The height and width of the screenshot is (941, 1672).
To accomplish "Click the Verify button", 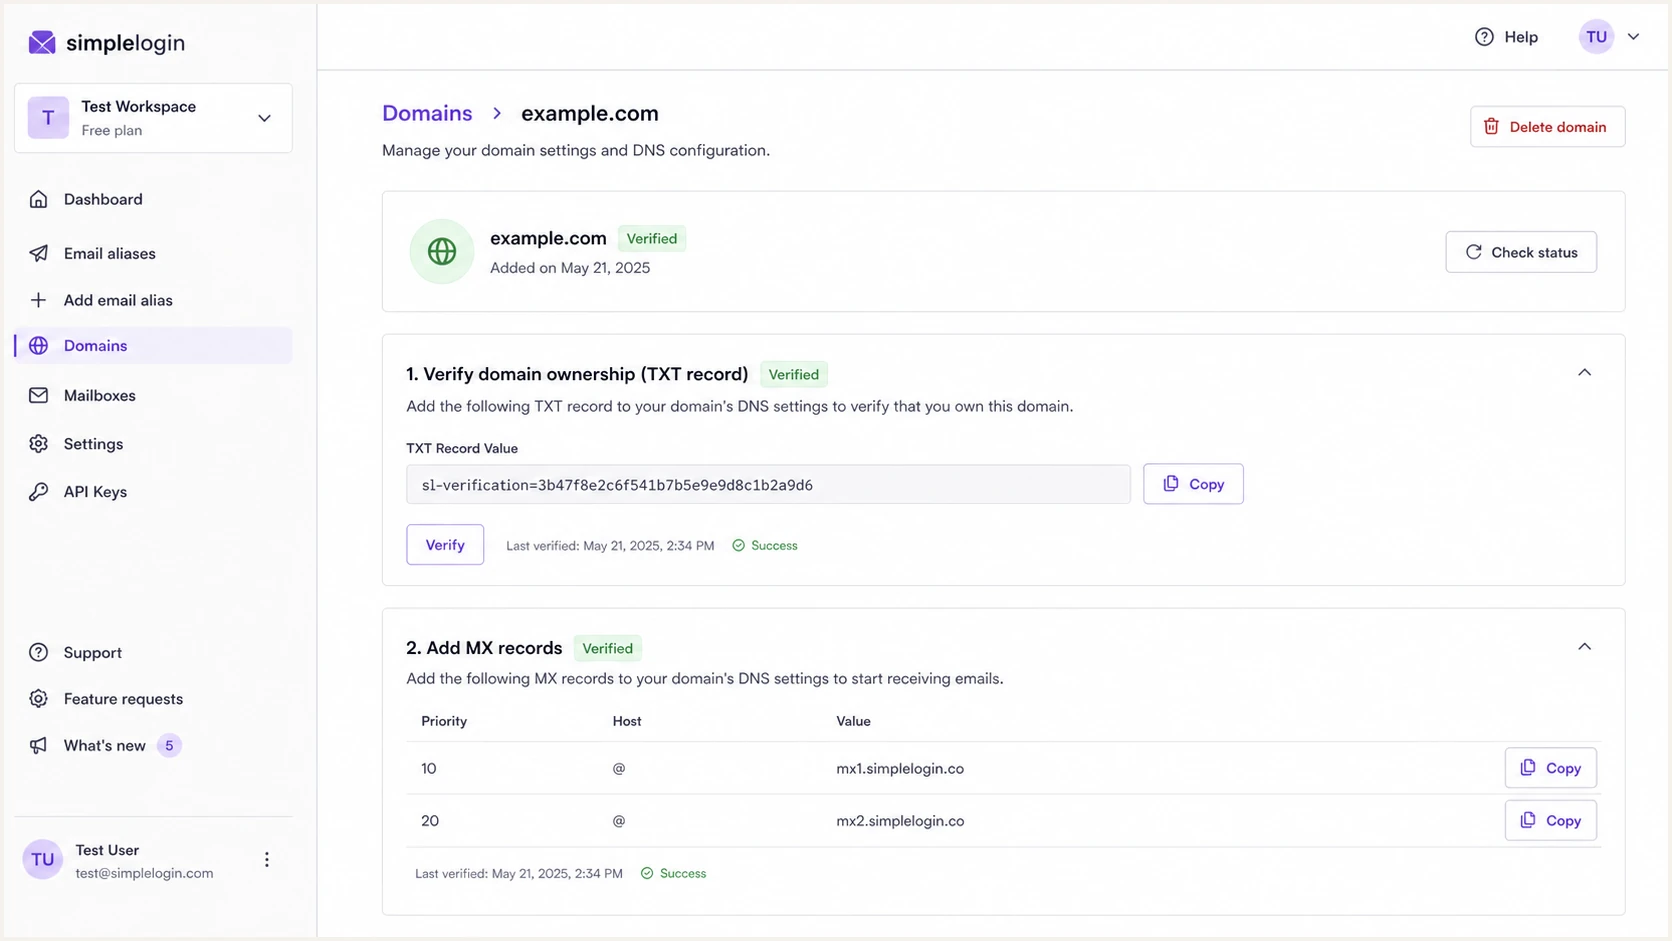I will [x=445, y=544].
